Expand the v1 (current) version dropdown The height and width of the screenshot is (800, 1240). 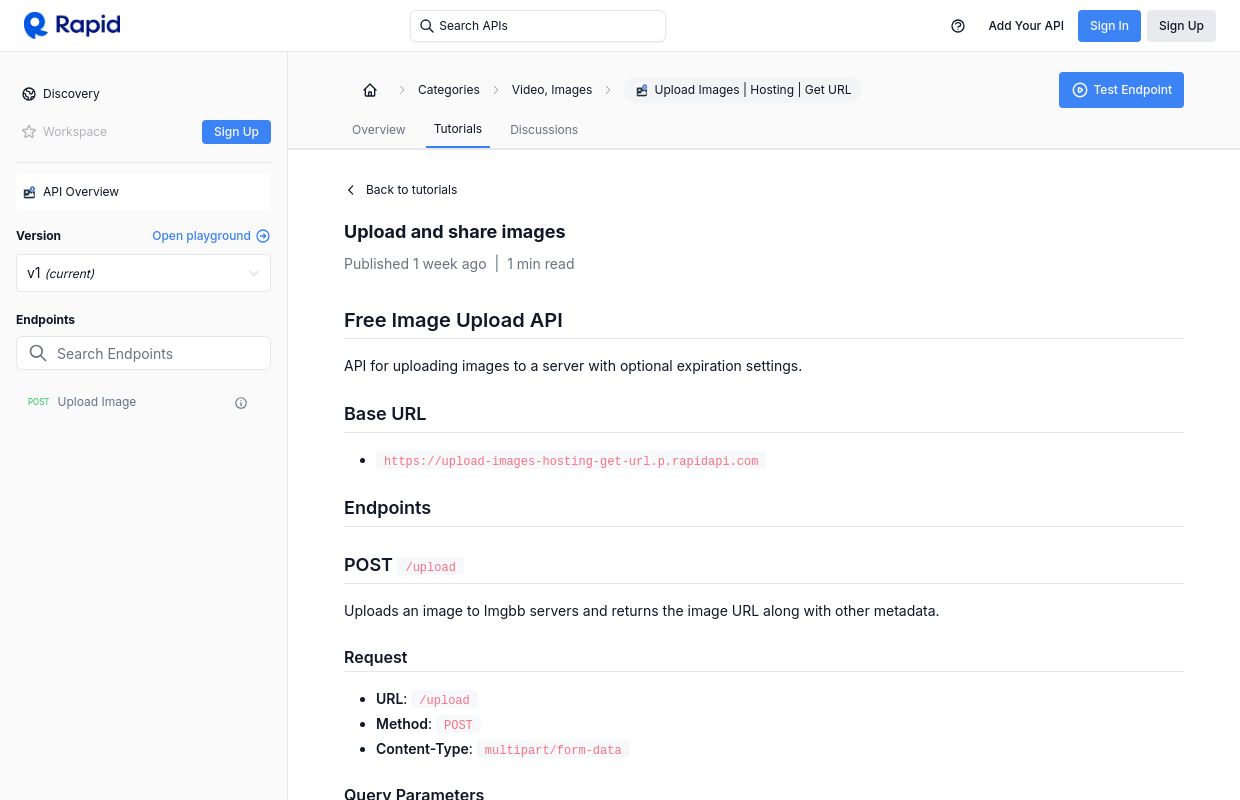pyautogui.click(x=143, y=273)
